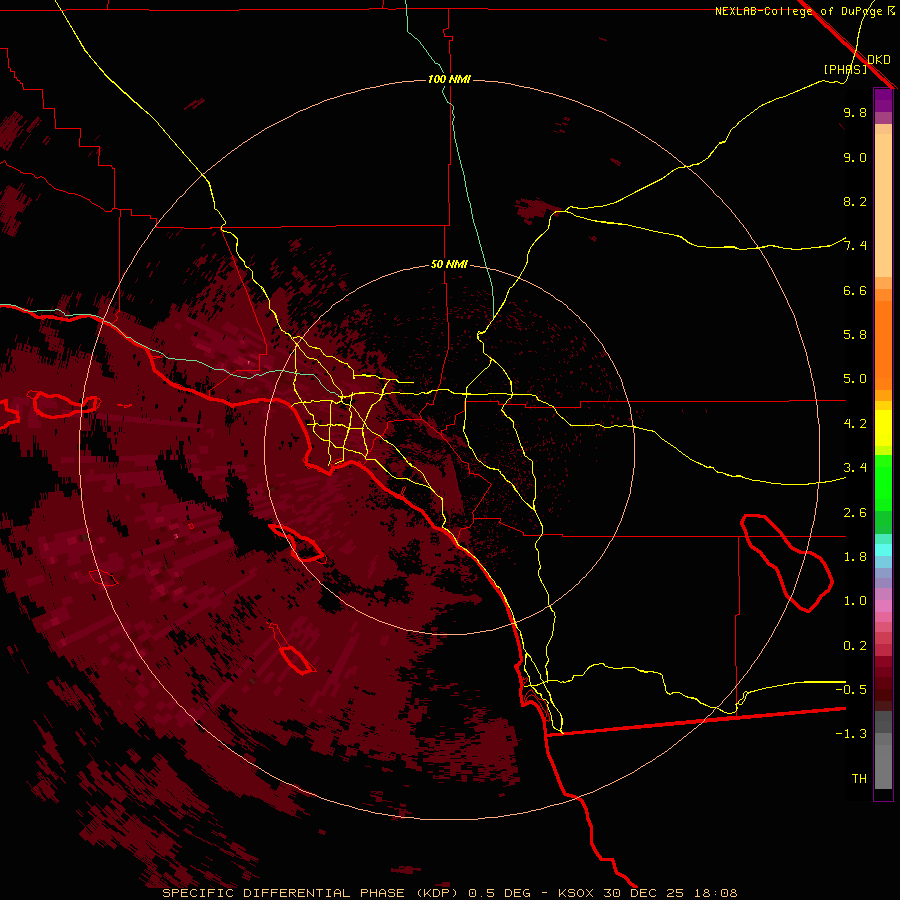Click the 9.8 scale value label
This screenshot has height=900, width=900.
854,113
